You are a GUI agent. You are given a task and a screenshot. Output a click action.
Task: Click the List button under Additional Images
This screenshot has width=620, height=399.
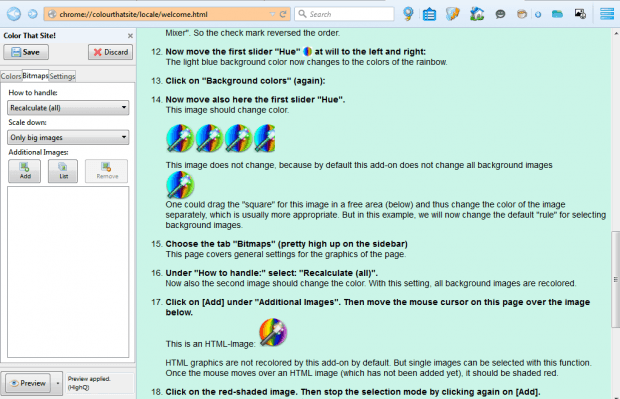coord(63,171)
